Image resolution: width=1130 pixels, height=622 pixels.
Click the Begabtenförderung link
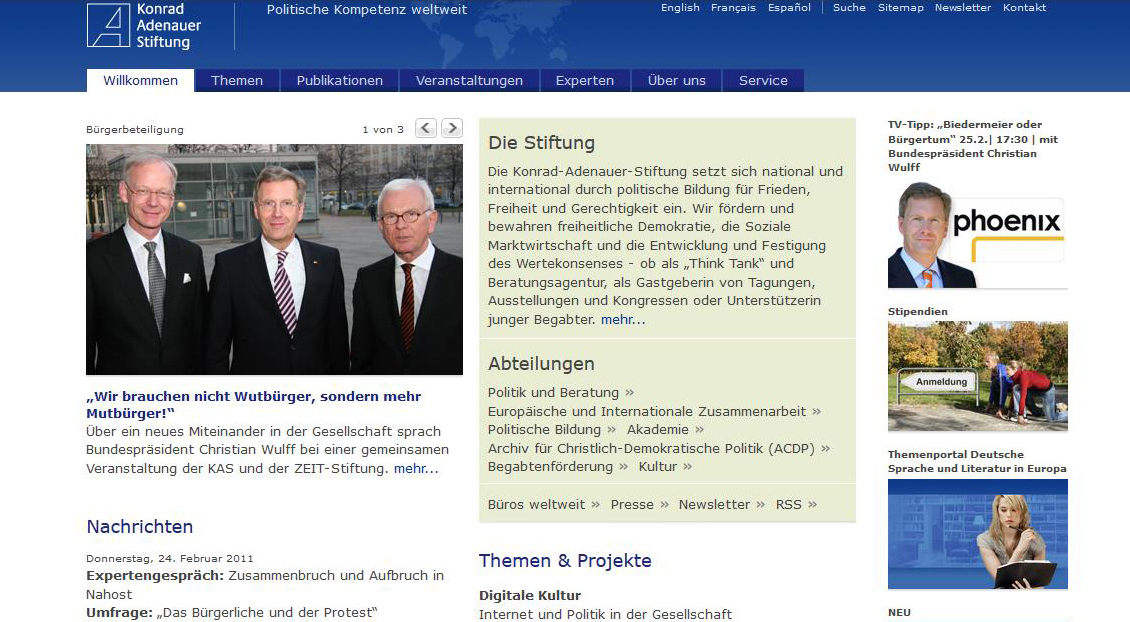coord(550,467)
